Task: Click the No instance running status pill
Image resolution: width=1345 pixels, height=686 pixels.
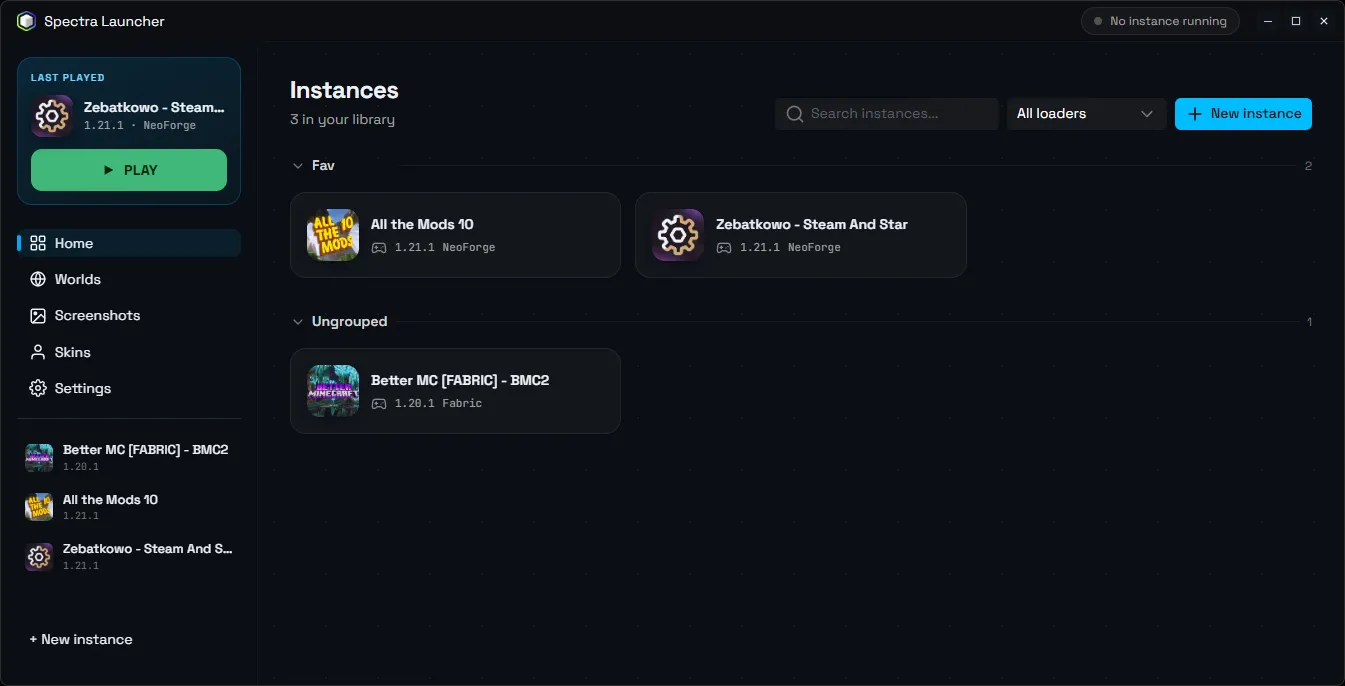Action: tap(1160, 21)
